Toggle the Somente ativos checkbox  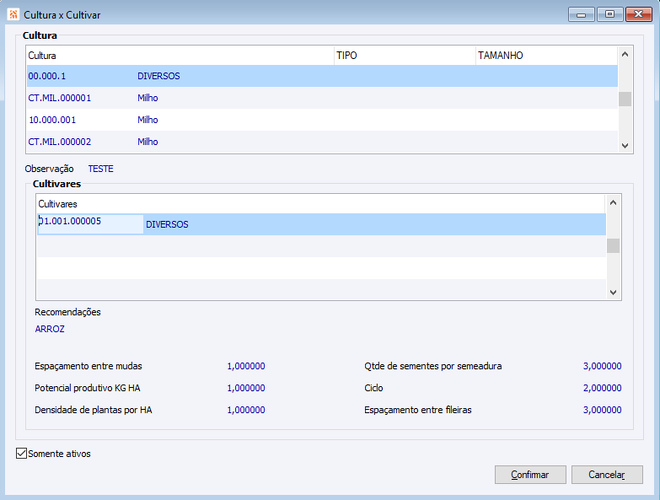(x=21, y=453)
